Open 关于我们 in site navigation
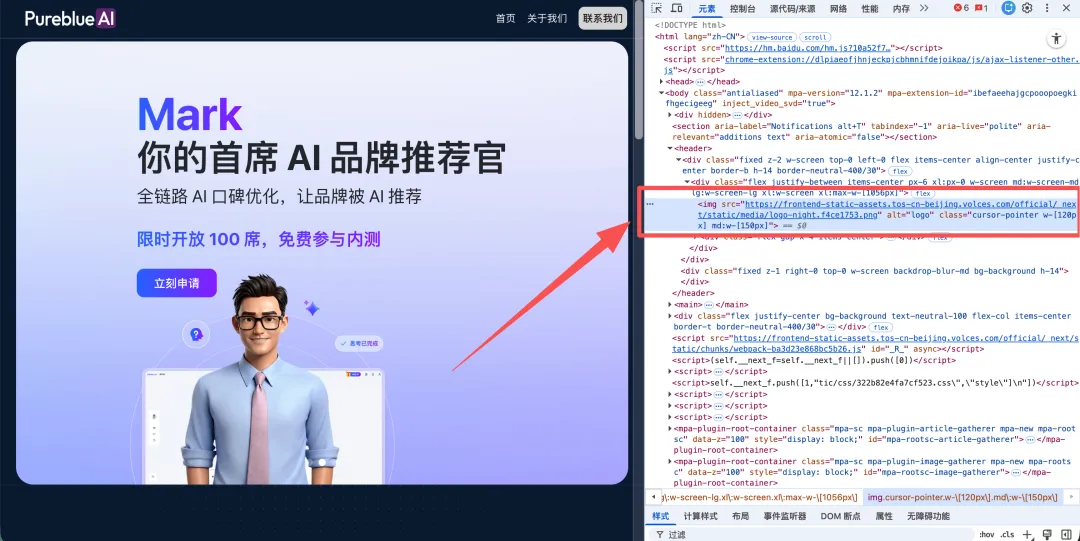Viewport: 1080px width, 541px height. click(x=547, y=19)
